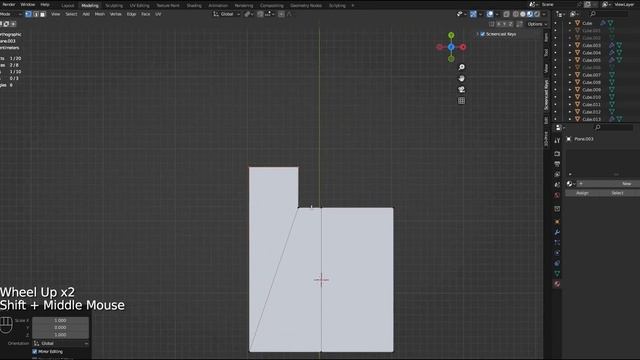Expand the Cube.010 outliner row
This screenshot has height=360, width=640.
click(570, 97)
